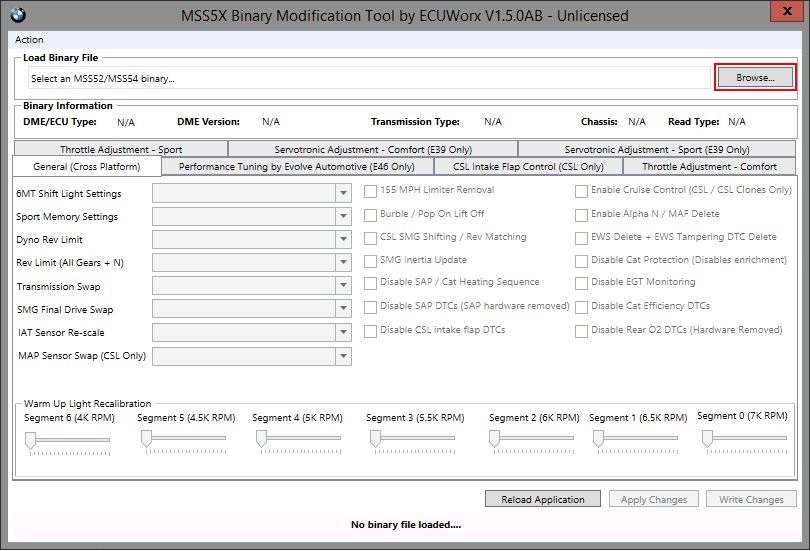Check Disable EGT Monitoring

coord(581,283)
